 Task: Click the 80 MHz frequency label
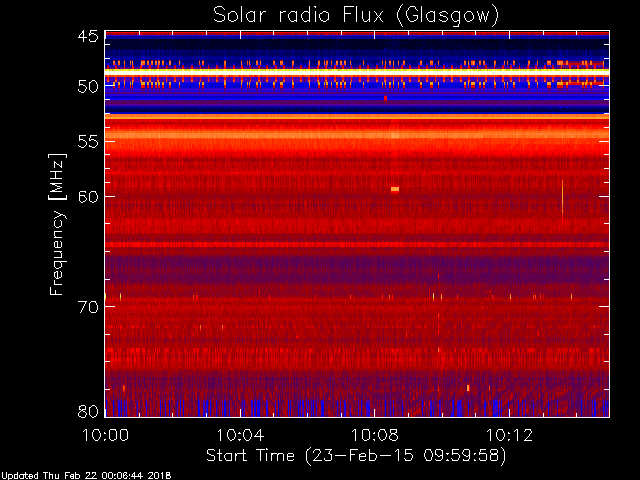[x=88, y=411]
